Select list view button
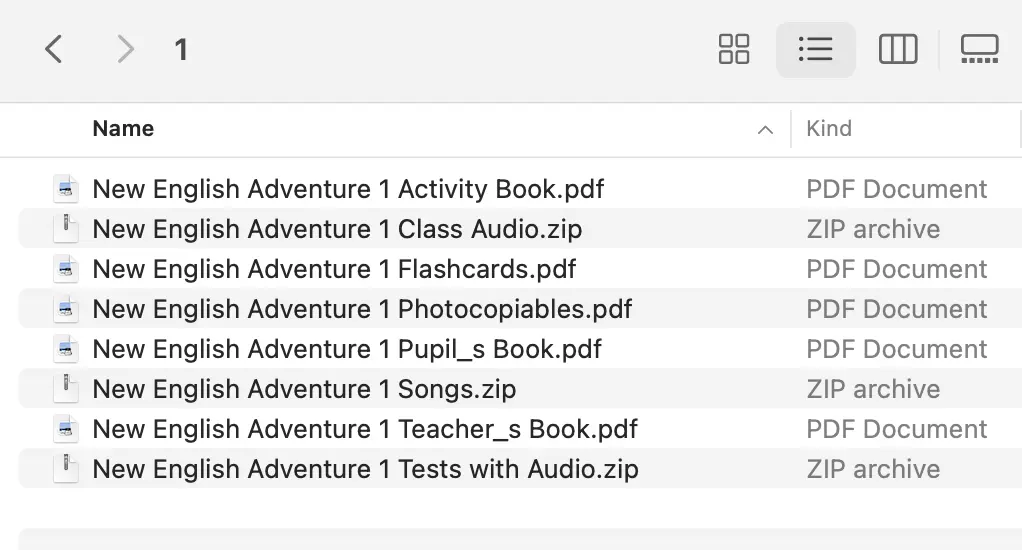 (x=815, y=50)
